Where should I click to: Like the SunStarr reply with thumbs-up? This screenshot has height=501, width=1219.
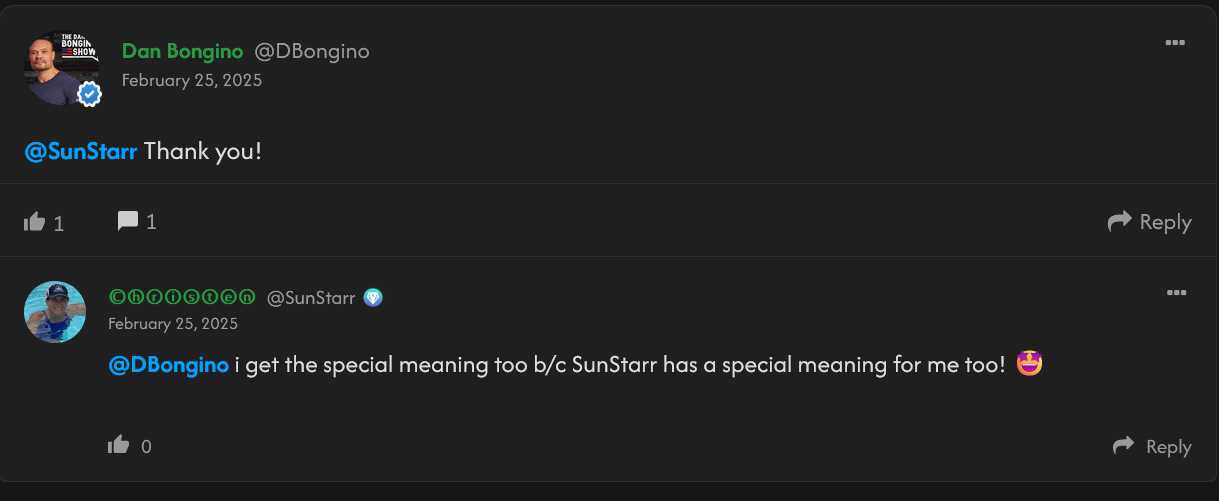pyautogui.click(x=119, y=445)
